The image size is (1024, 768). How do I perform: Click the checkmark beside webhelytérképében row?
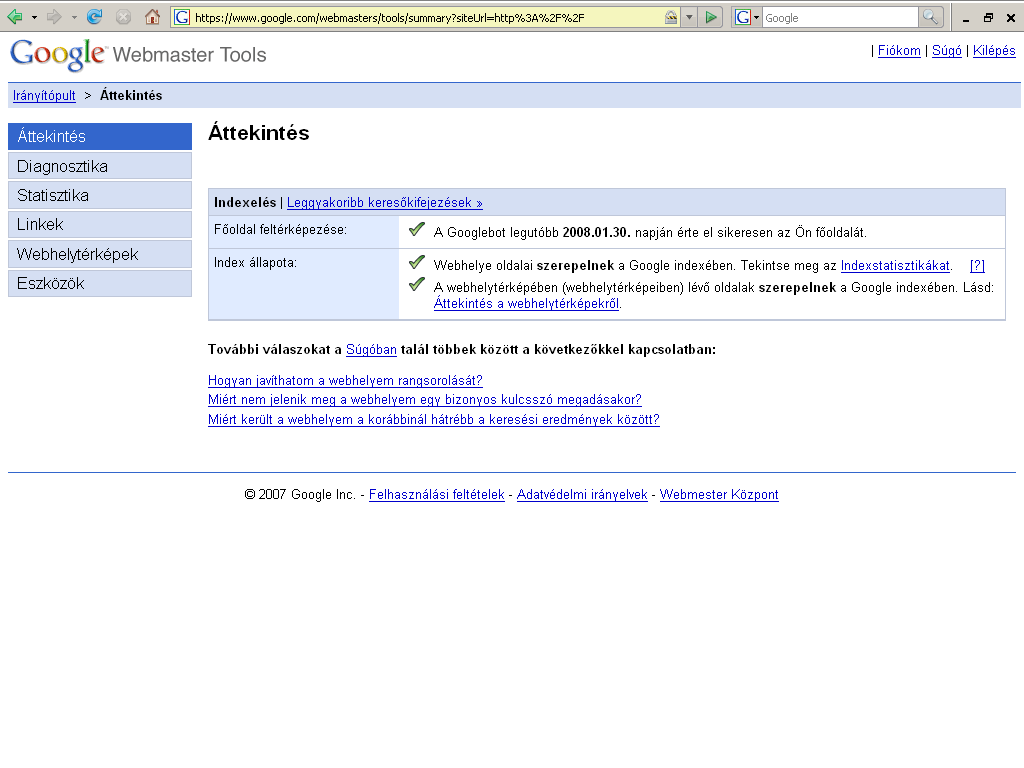[x=417, y=285]
